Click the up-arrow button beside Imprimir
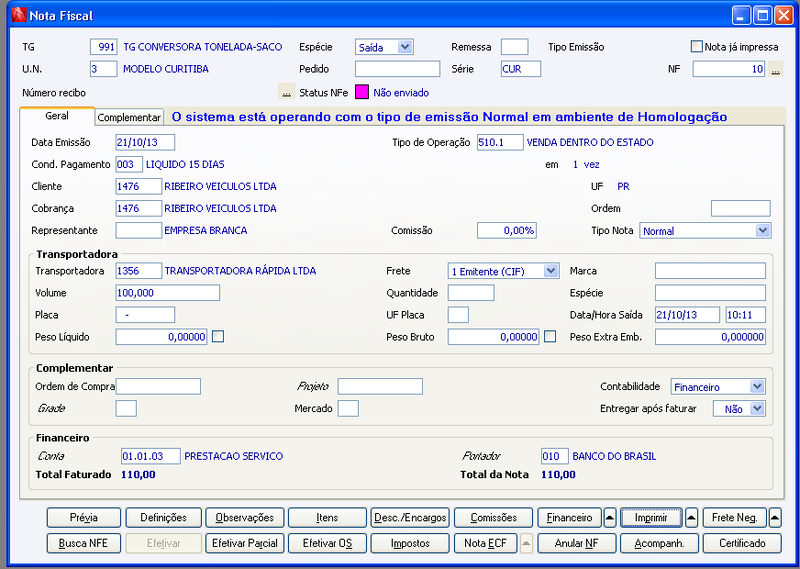The image size is (800, 569). click(x=691, y=517)
